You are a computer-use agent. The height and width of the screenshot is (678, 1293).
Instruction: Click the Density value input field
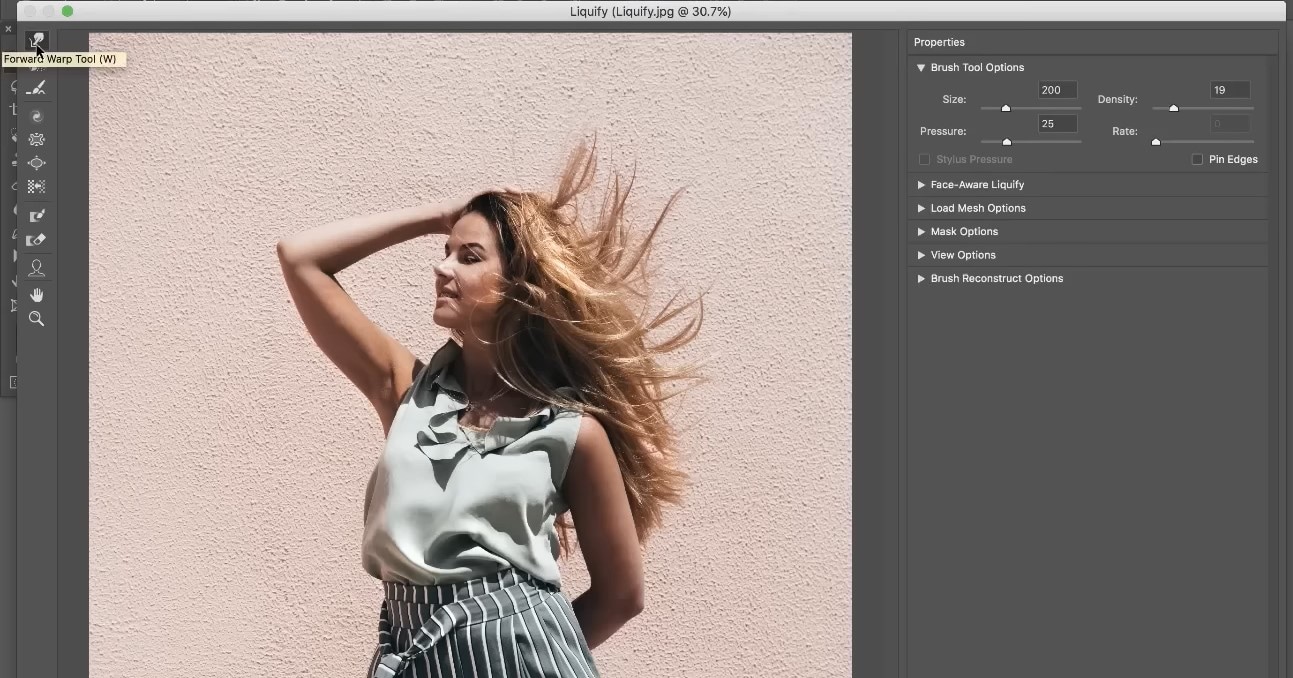click(1229, 90)
